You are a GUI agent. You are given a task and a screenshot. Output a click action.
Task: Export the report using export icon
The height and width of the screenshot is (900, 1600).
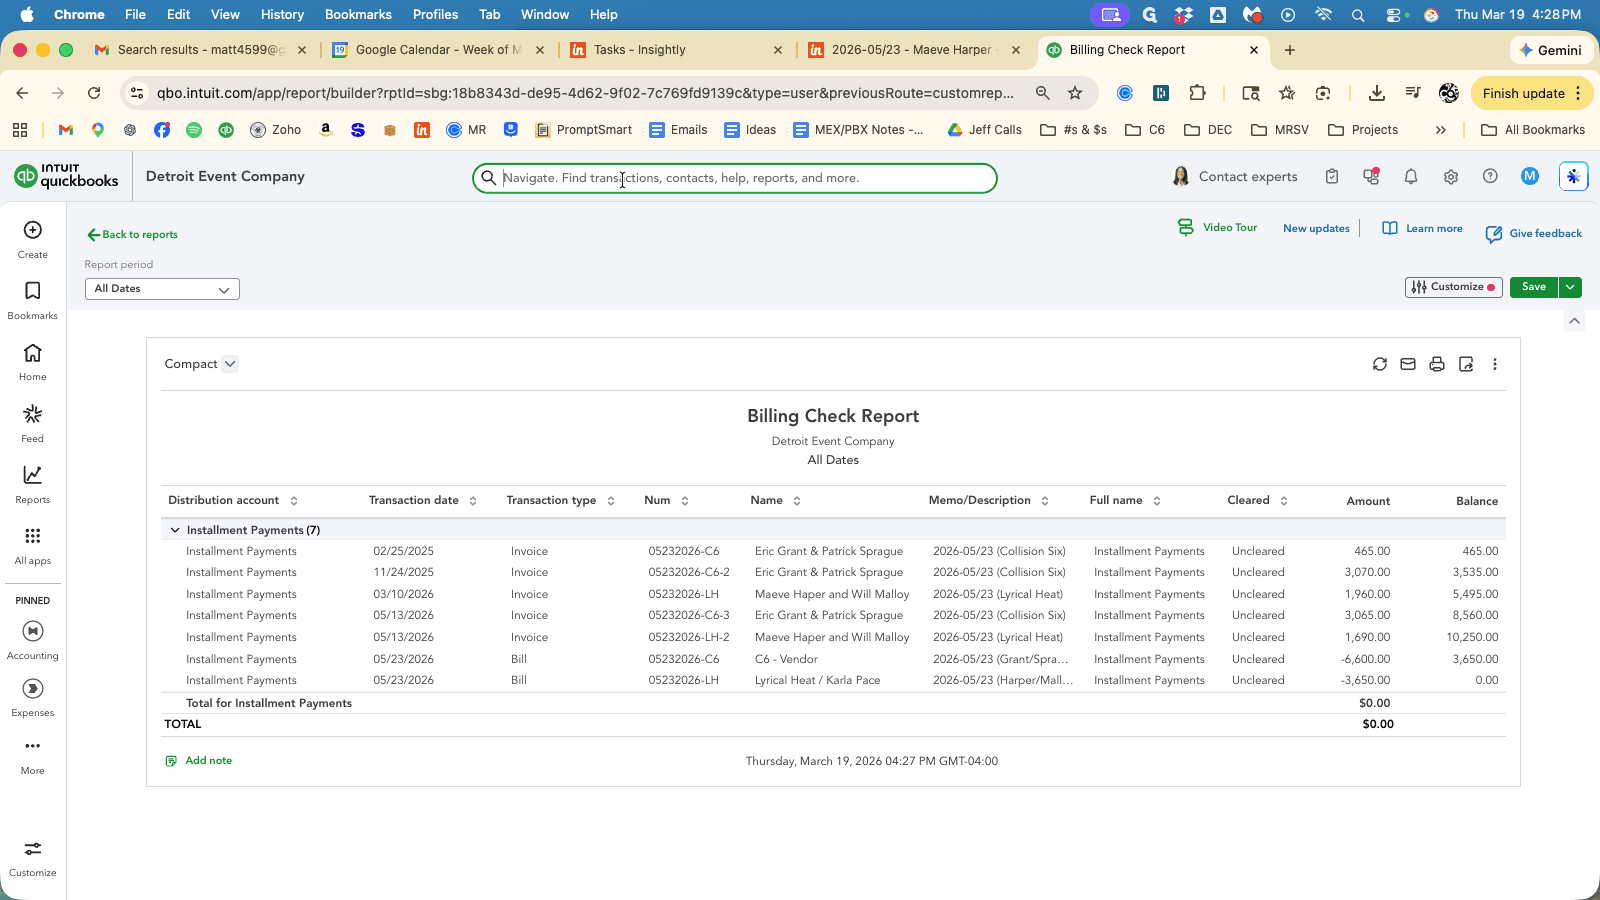[x=1466, y=364]
